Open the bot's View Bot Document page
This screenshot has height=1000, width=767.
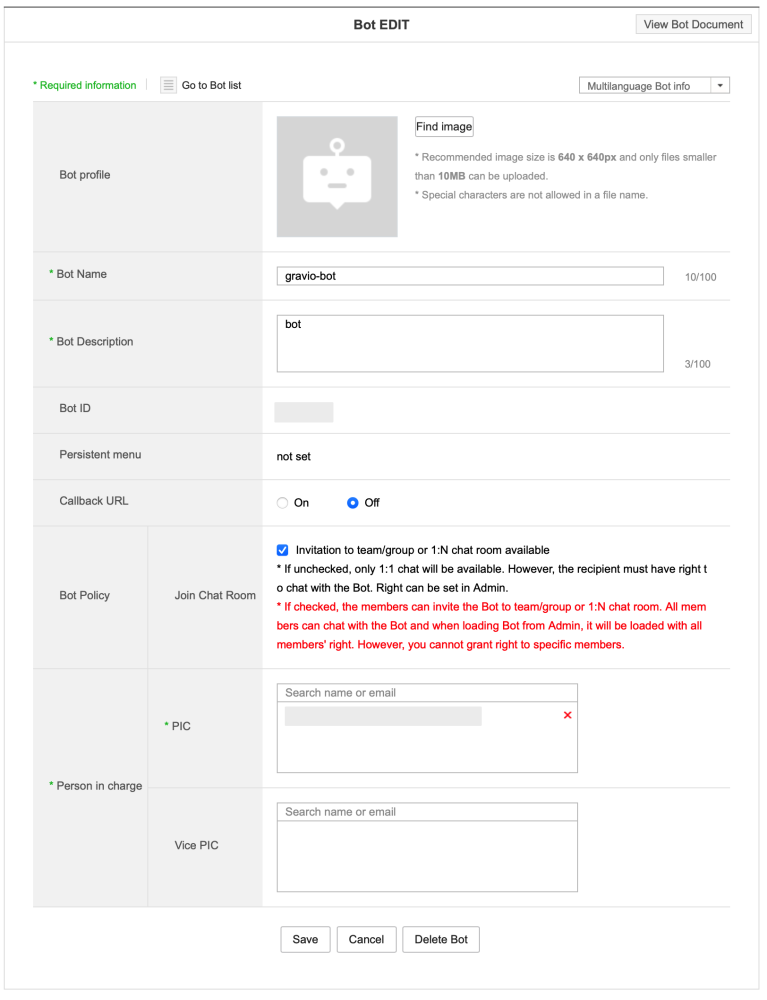click(693, 23)
